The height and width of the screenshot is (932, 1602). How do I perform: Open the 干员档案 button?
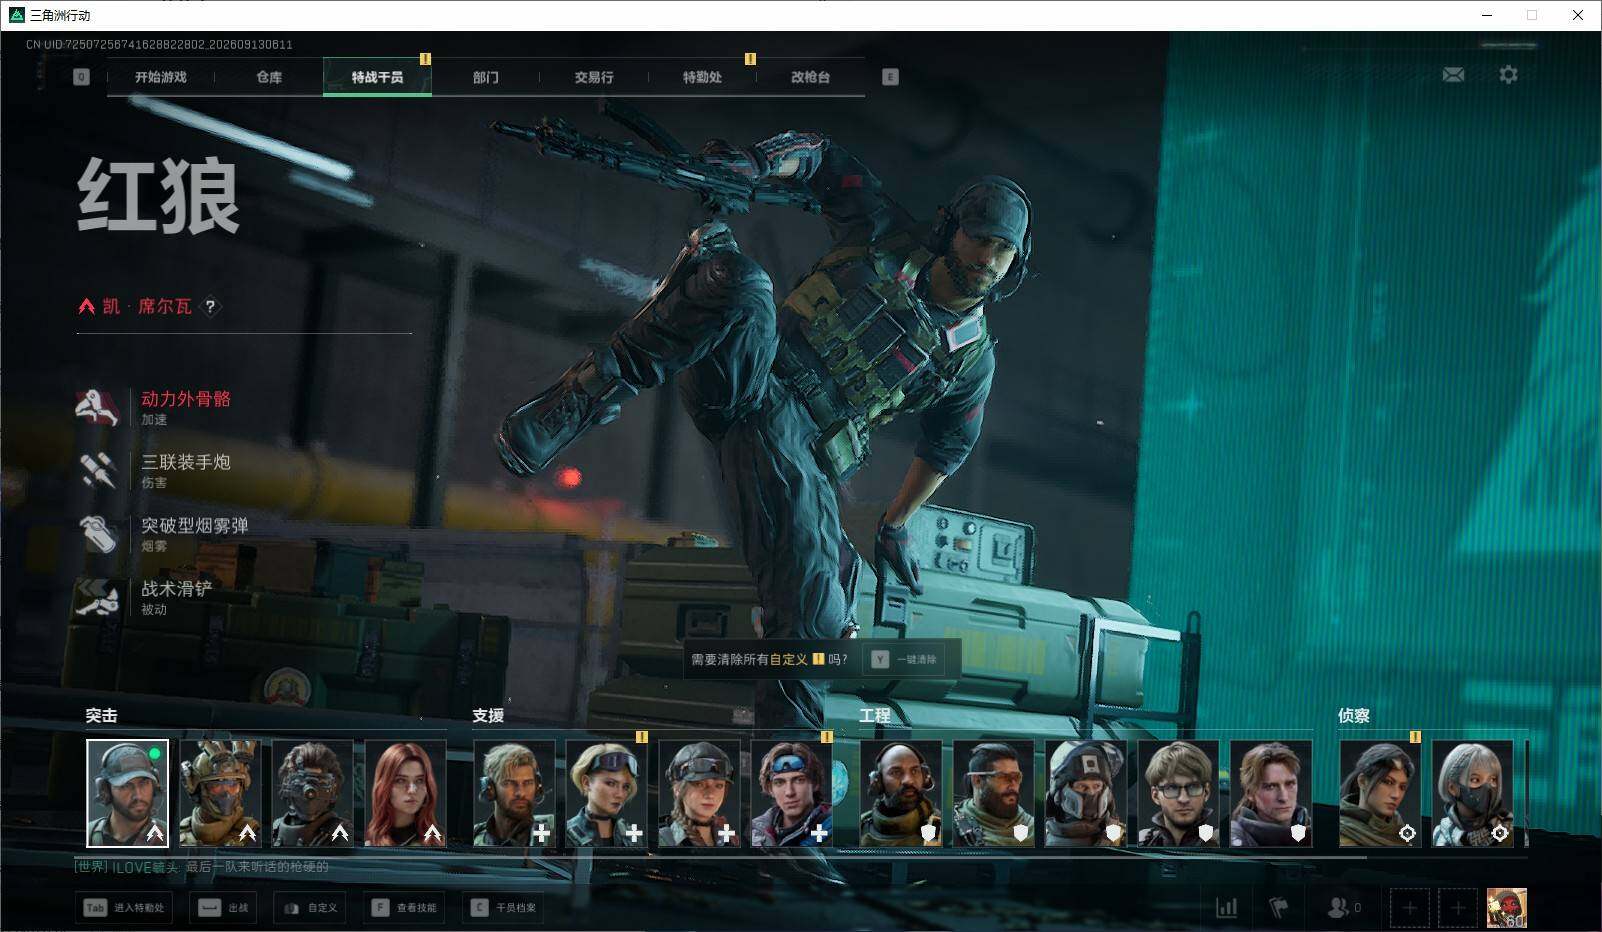(504, 908)
